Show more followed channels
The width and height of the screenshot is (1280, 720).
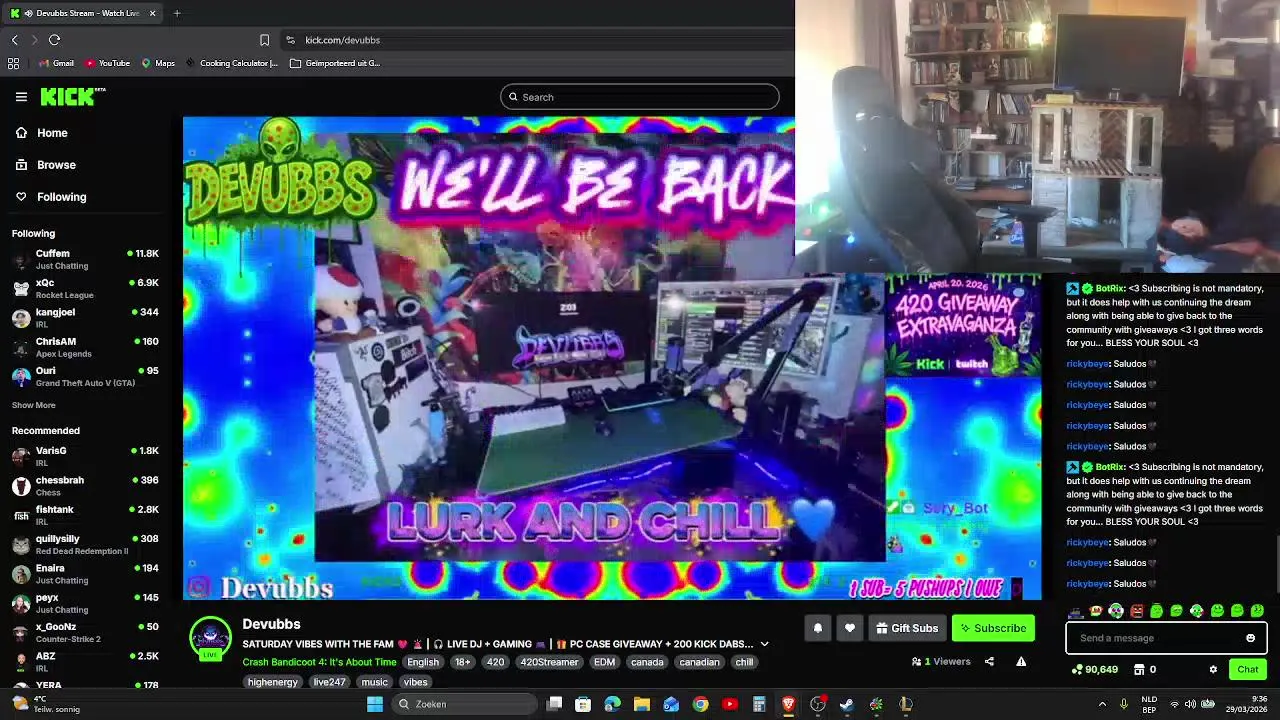33,405
